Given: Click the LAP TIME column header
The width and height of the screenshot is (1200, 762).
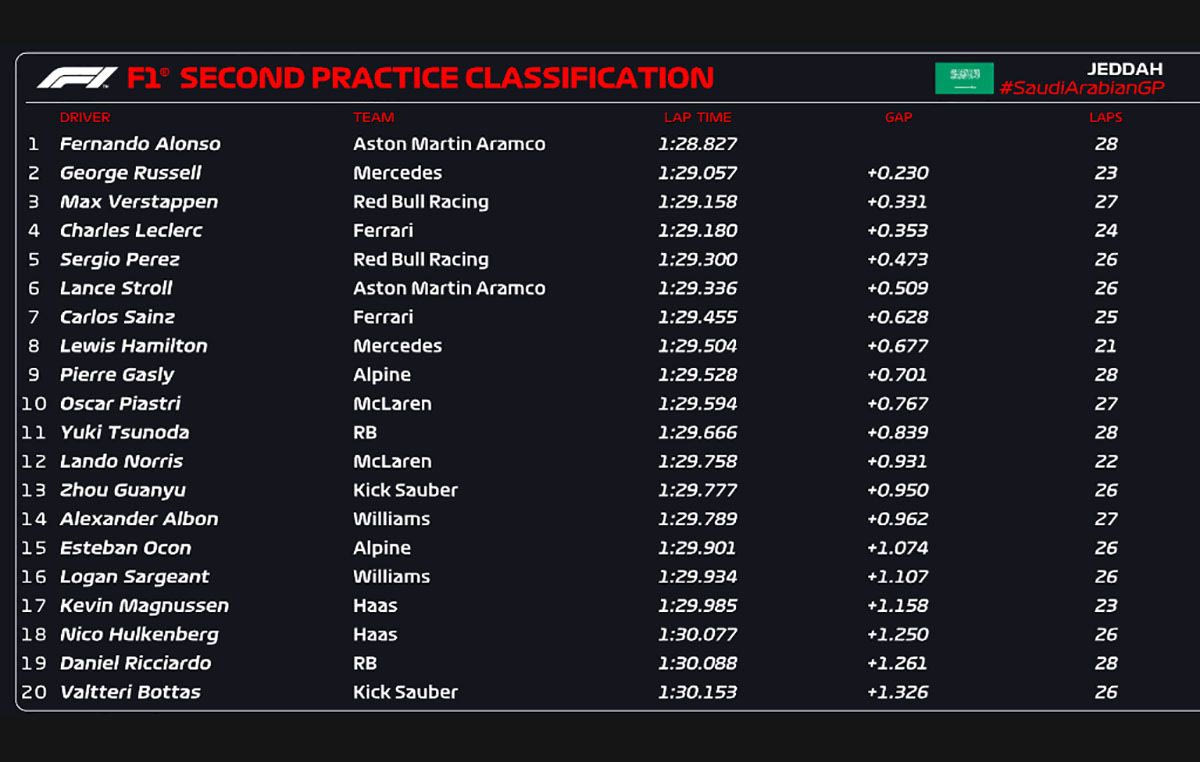Looking at the screenshot, I should coord(697,117).
